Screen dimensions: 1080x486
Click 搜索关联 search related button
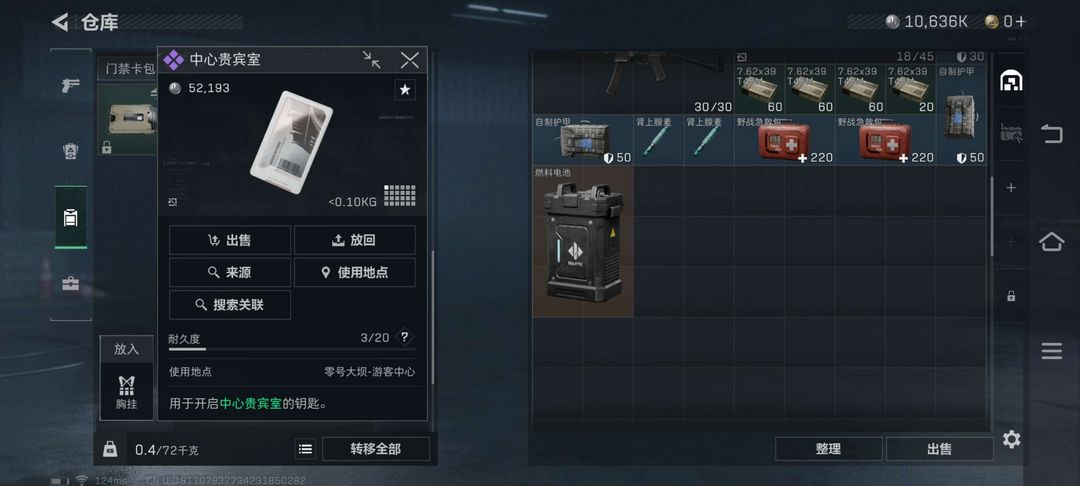tap(230, 305)
